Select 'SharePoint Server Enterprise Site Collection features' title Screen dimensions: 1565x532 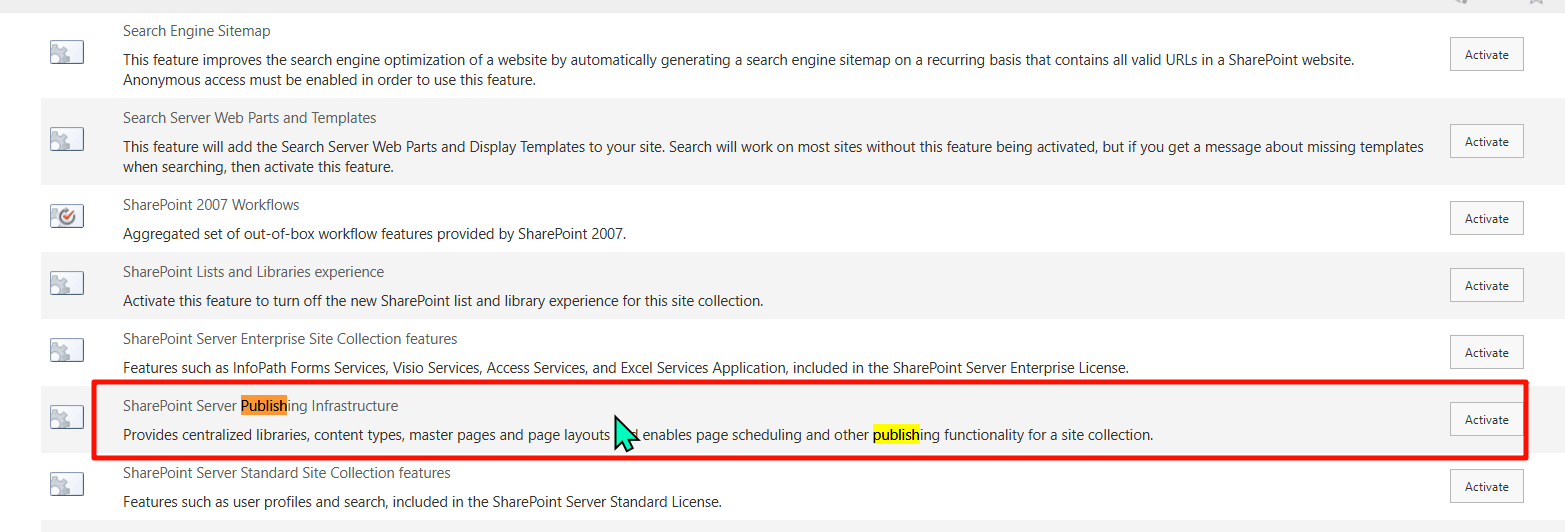pos(290,339)
